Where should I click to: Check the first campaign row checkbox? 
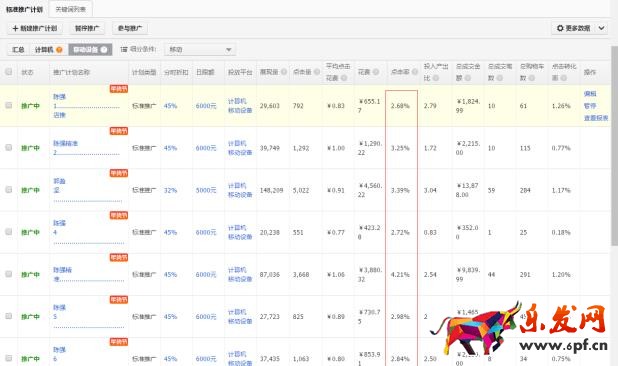tap(8, 105)
